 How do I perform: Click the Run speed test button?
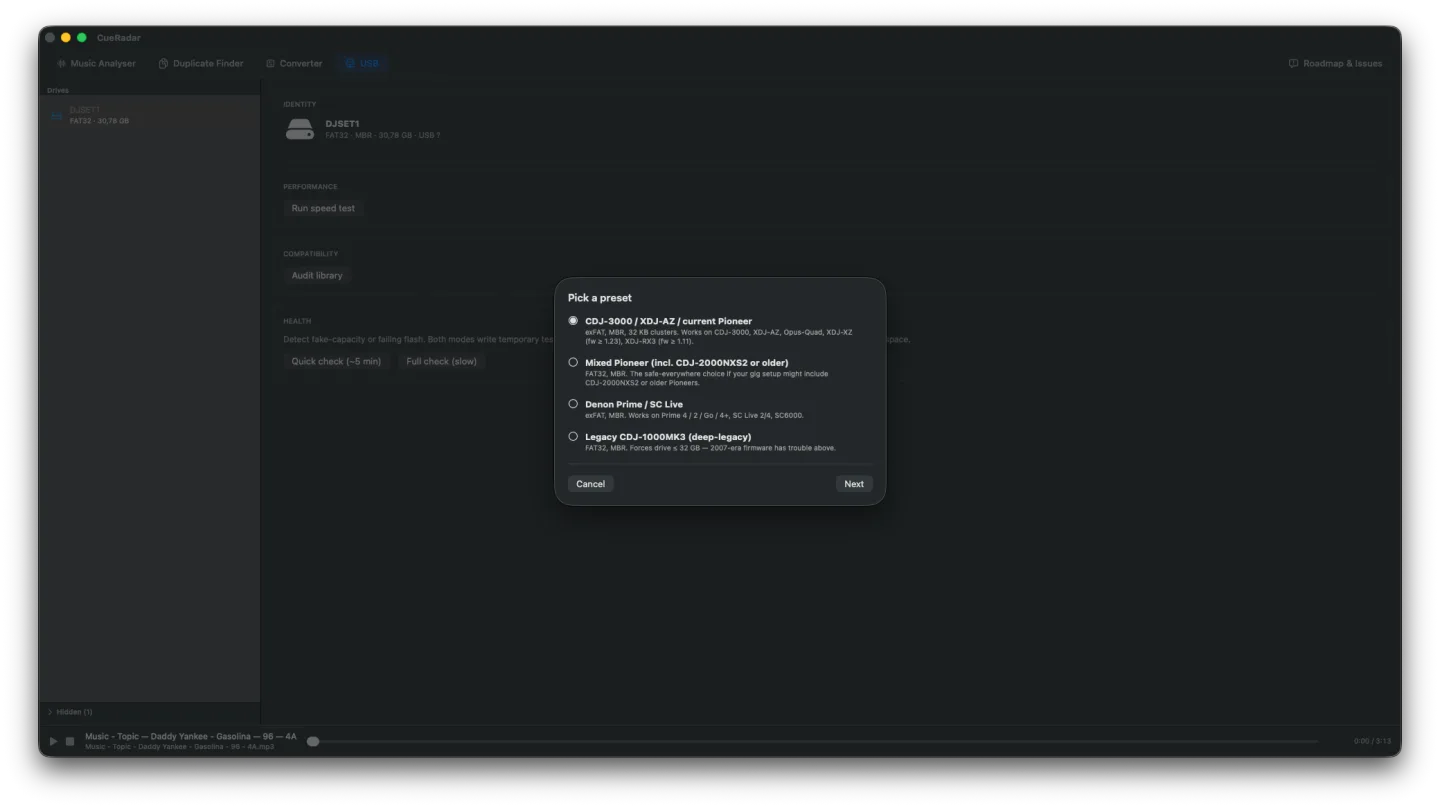[323, 208]
